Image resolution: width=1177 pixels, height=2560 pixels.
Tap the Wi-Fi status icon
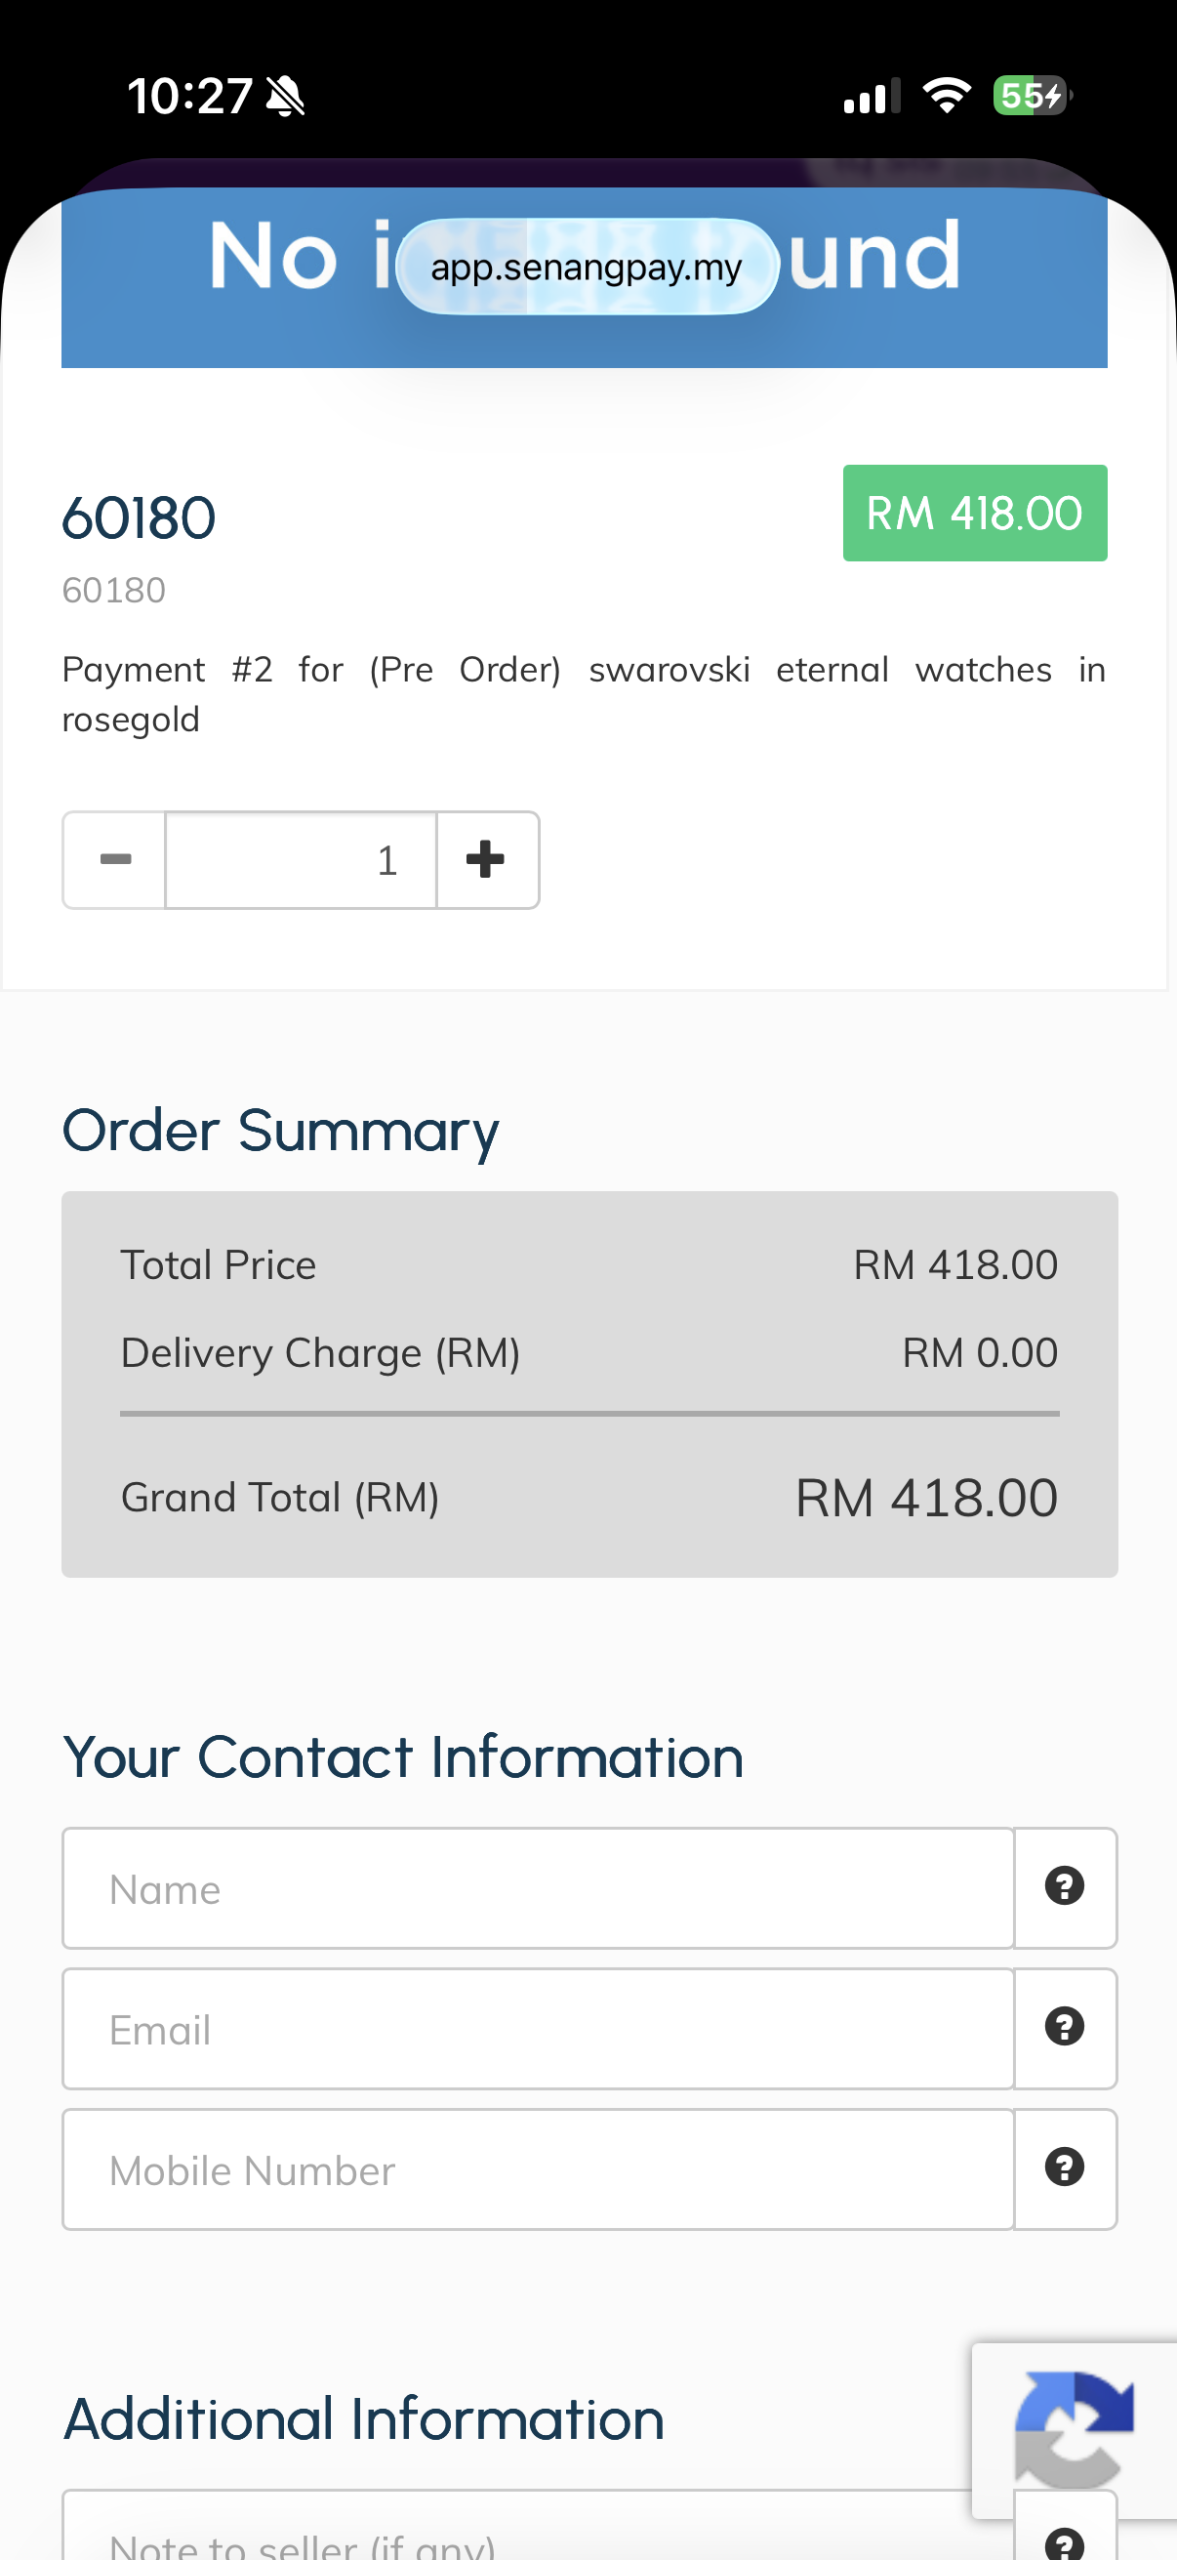click(946, 95)
